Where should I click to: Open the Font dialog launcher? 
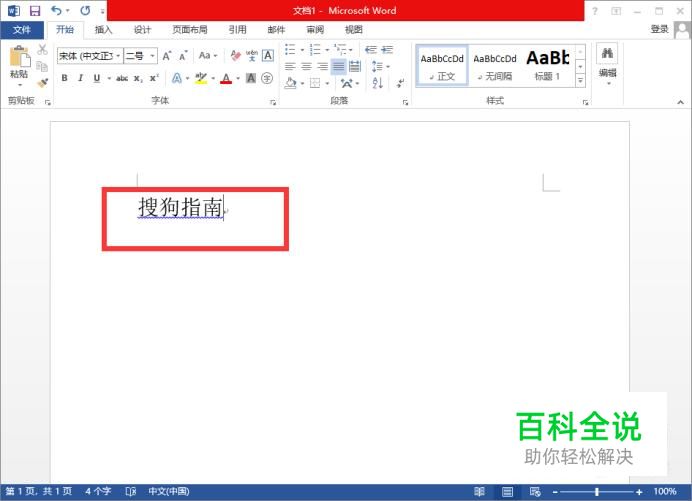273,102
